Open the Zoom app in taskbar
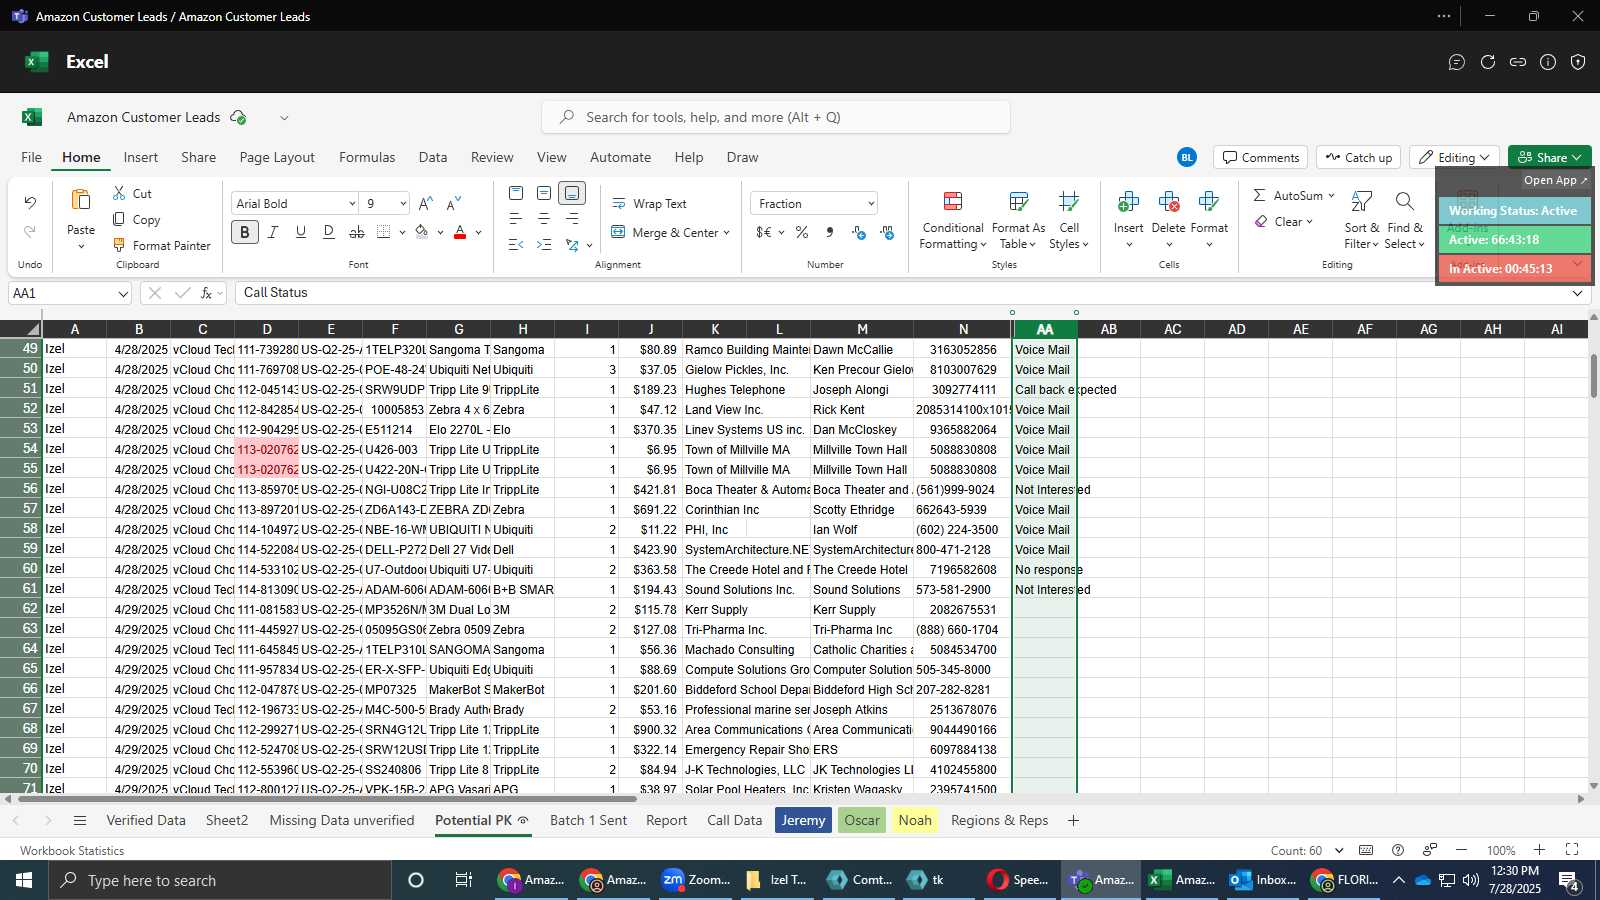 (x=698, y=880)
